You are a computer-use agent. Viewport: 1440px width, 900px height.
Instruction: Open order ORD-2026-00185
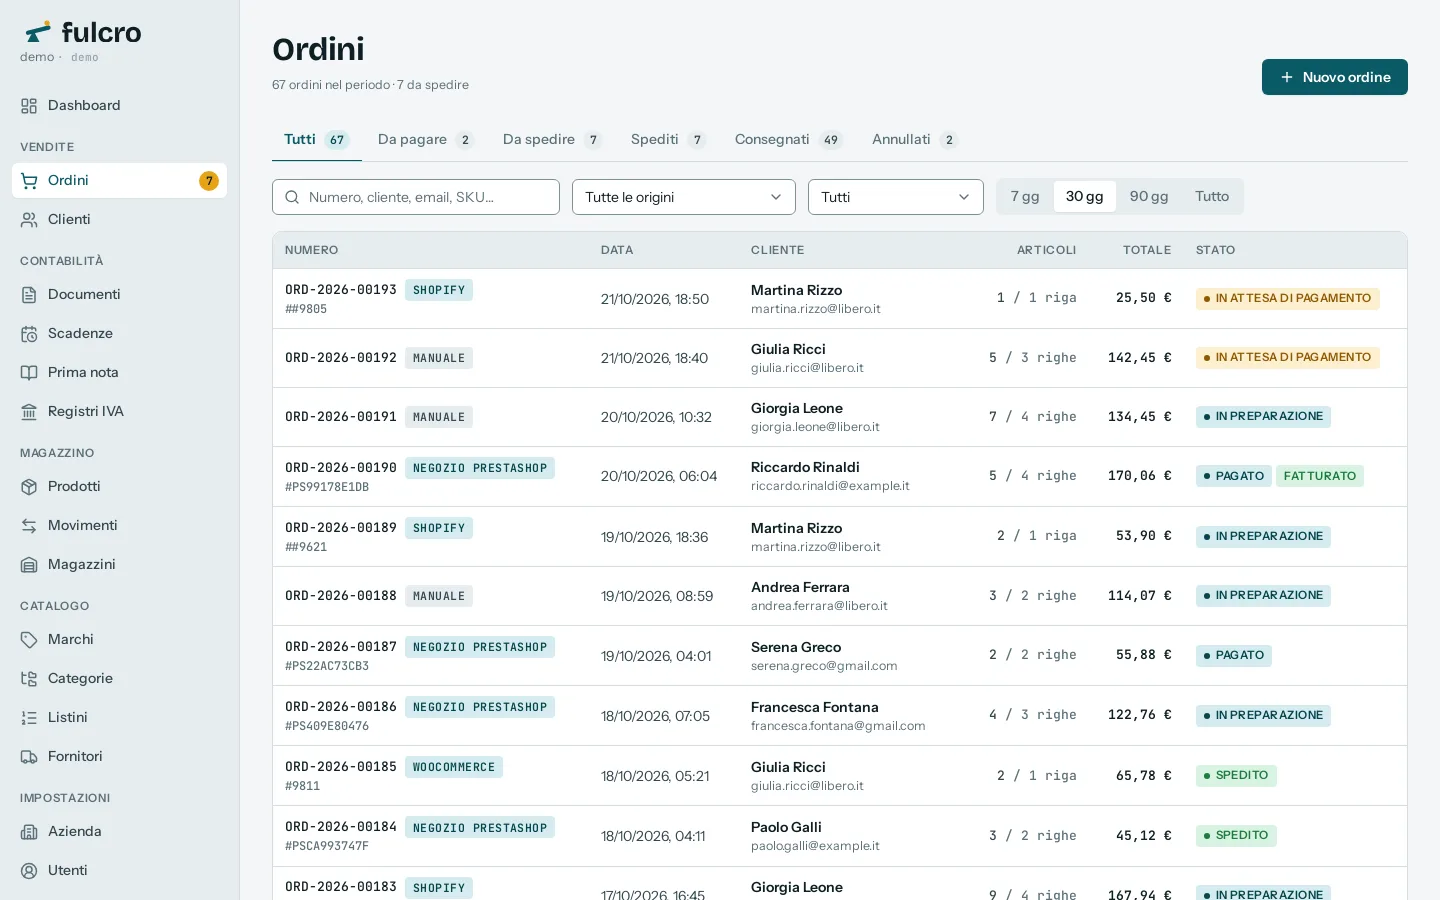coord(341,767)
